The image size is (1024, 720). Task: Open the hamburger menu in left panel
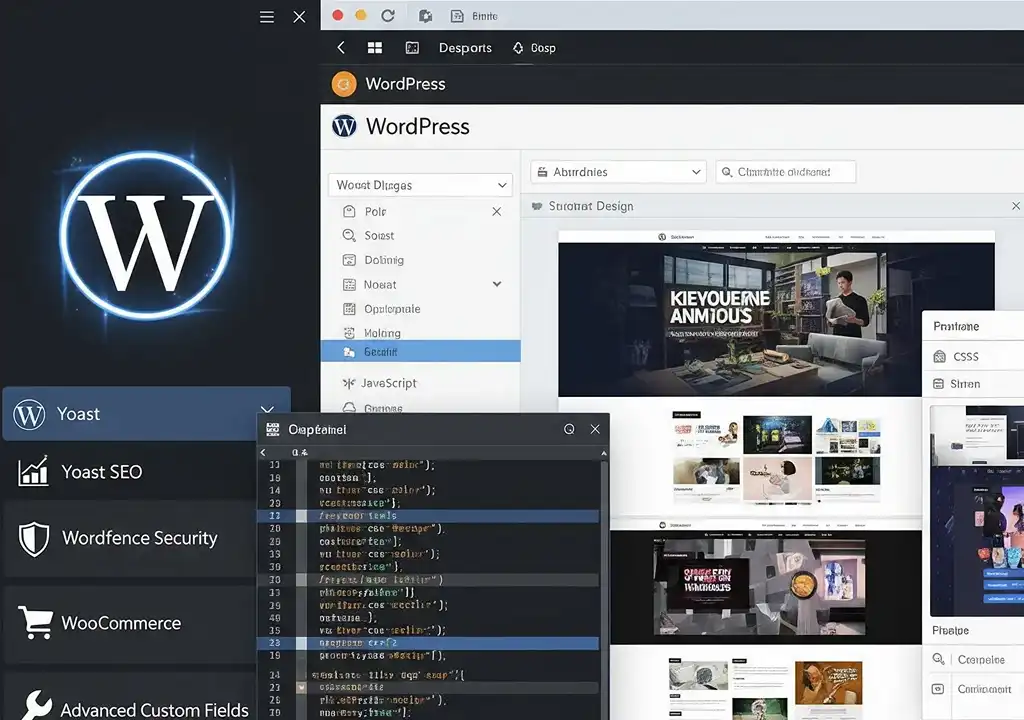pos(266,17)
